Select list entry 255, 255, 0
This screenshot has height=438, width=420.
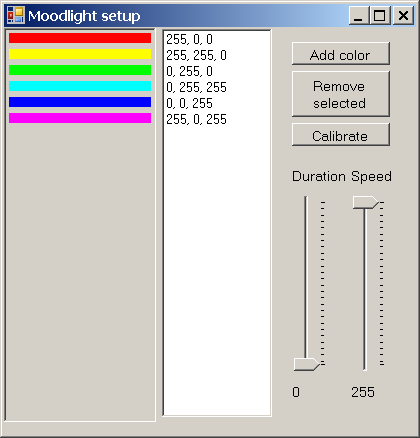[x=217, y=55]
